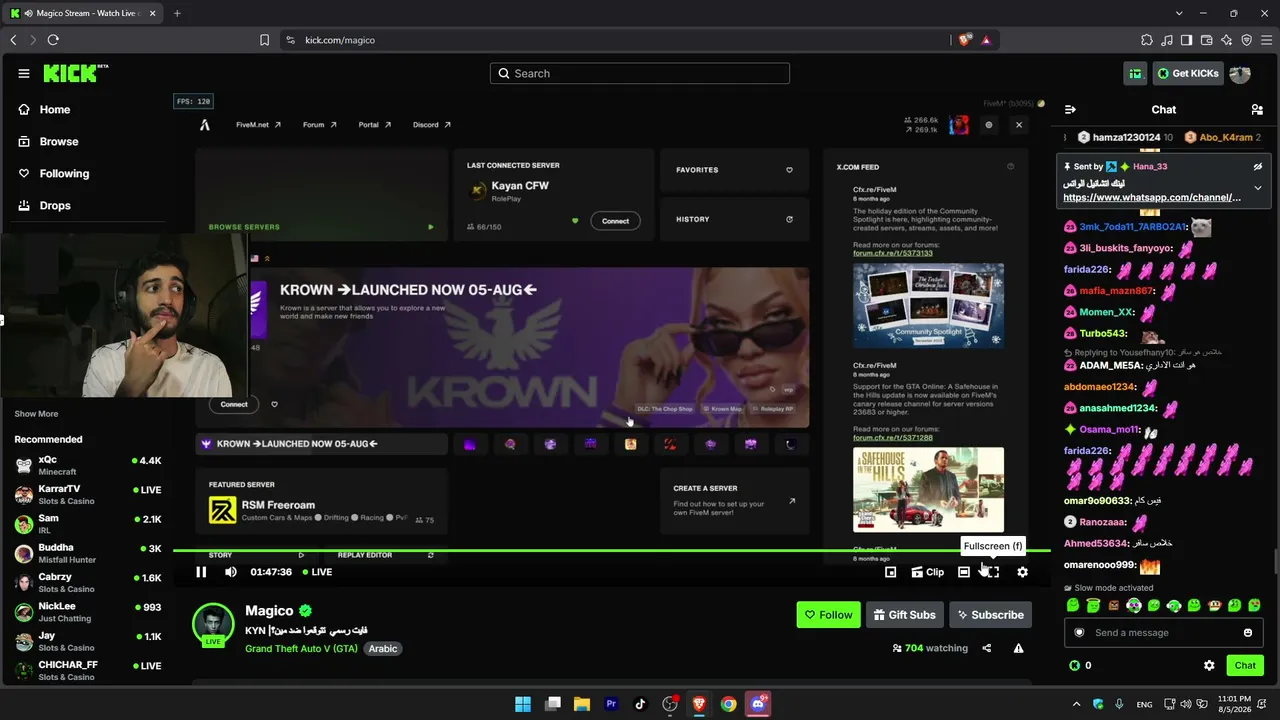Follow the Magico channel
The height and width of the screenshot is (720, 1280).
(828, 615)
